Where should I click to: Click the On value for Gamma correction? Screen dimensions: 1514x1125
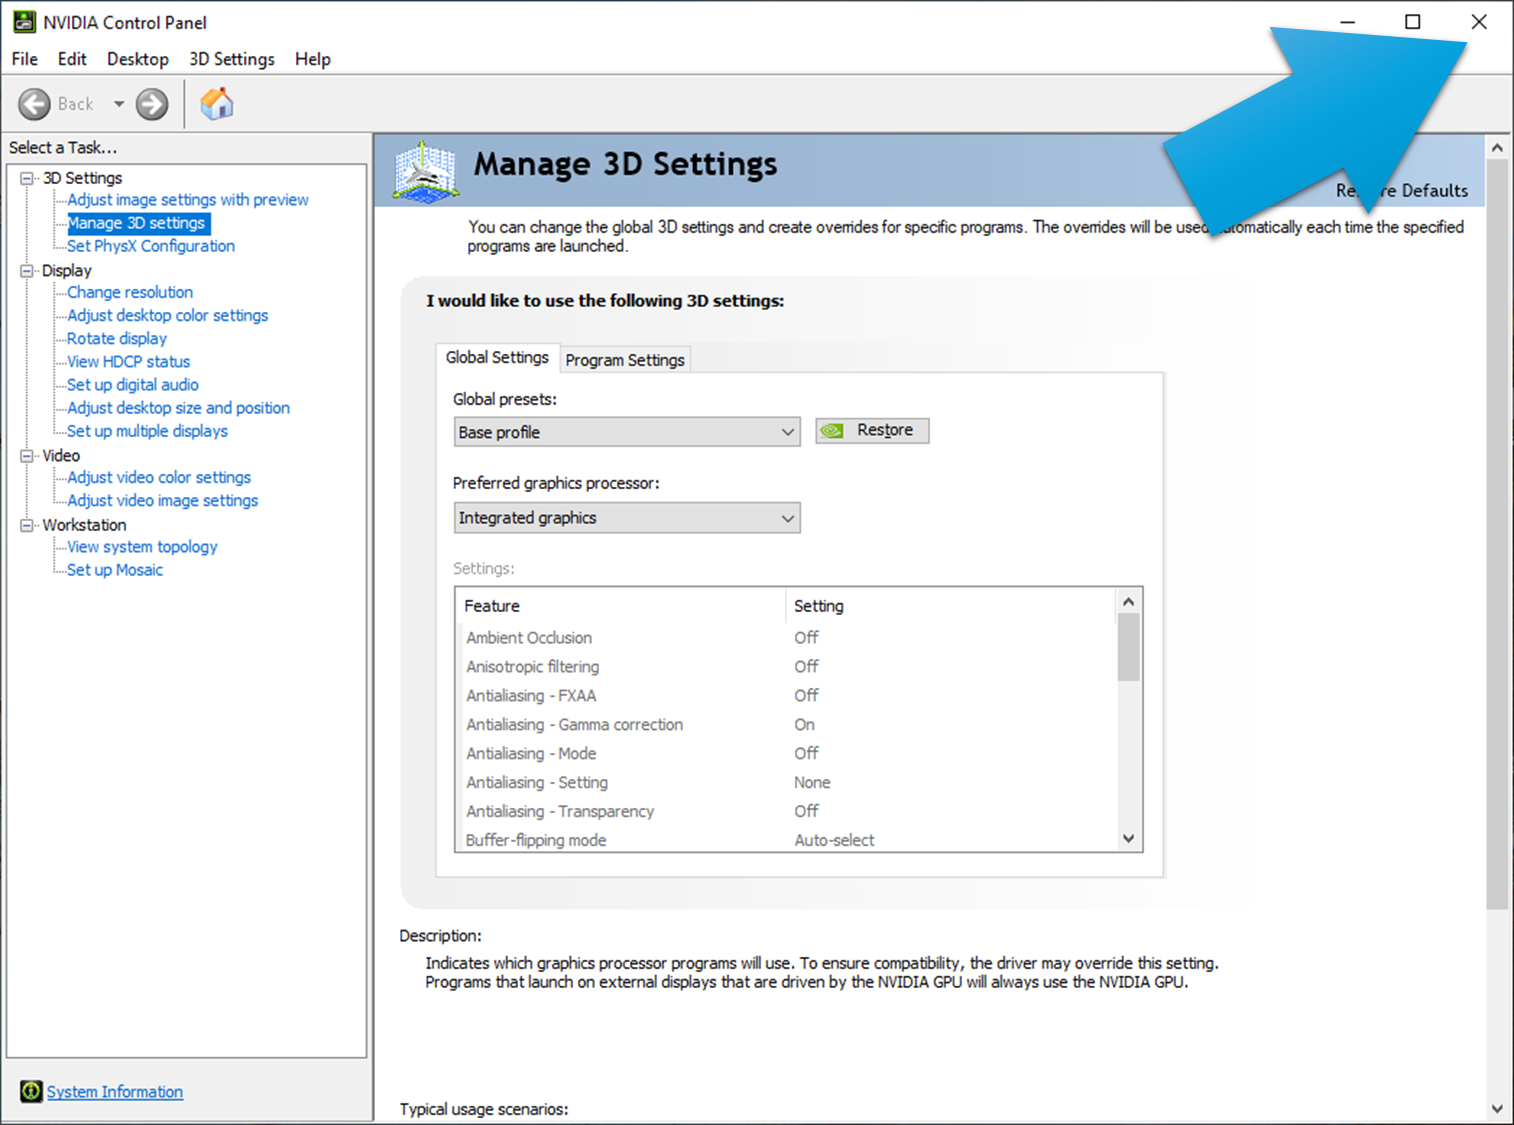[x=805, y=725]
